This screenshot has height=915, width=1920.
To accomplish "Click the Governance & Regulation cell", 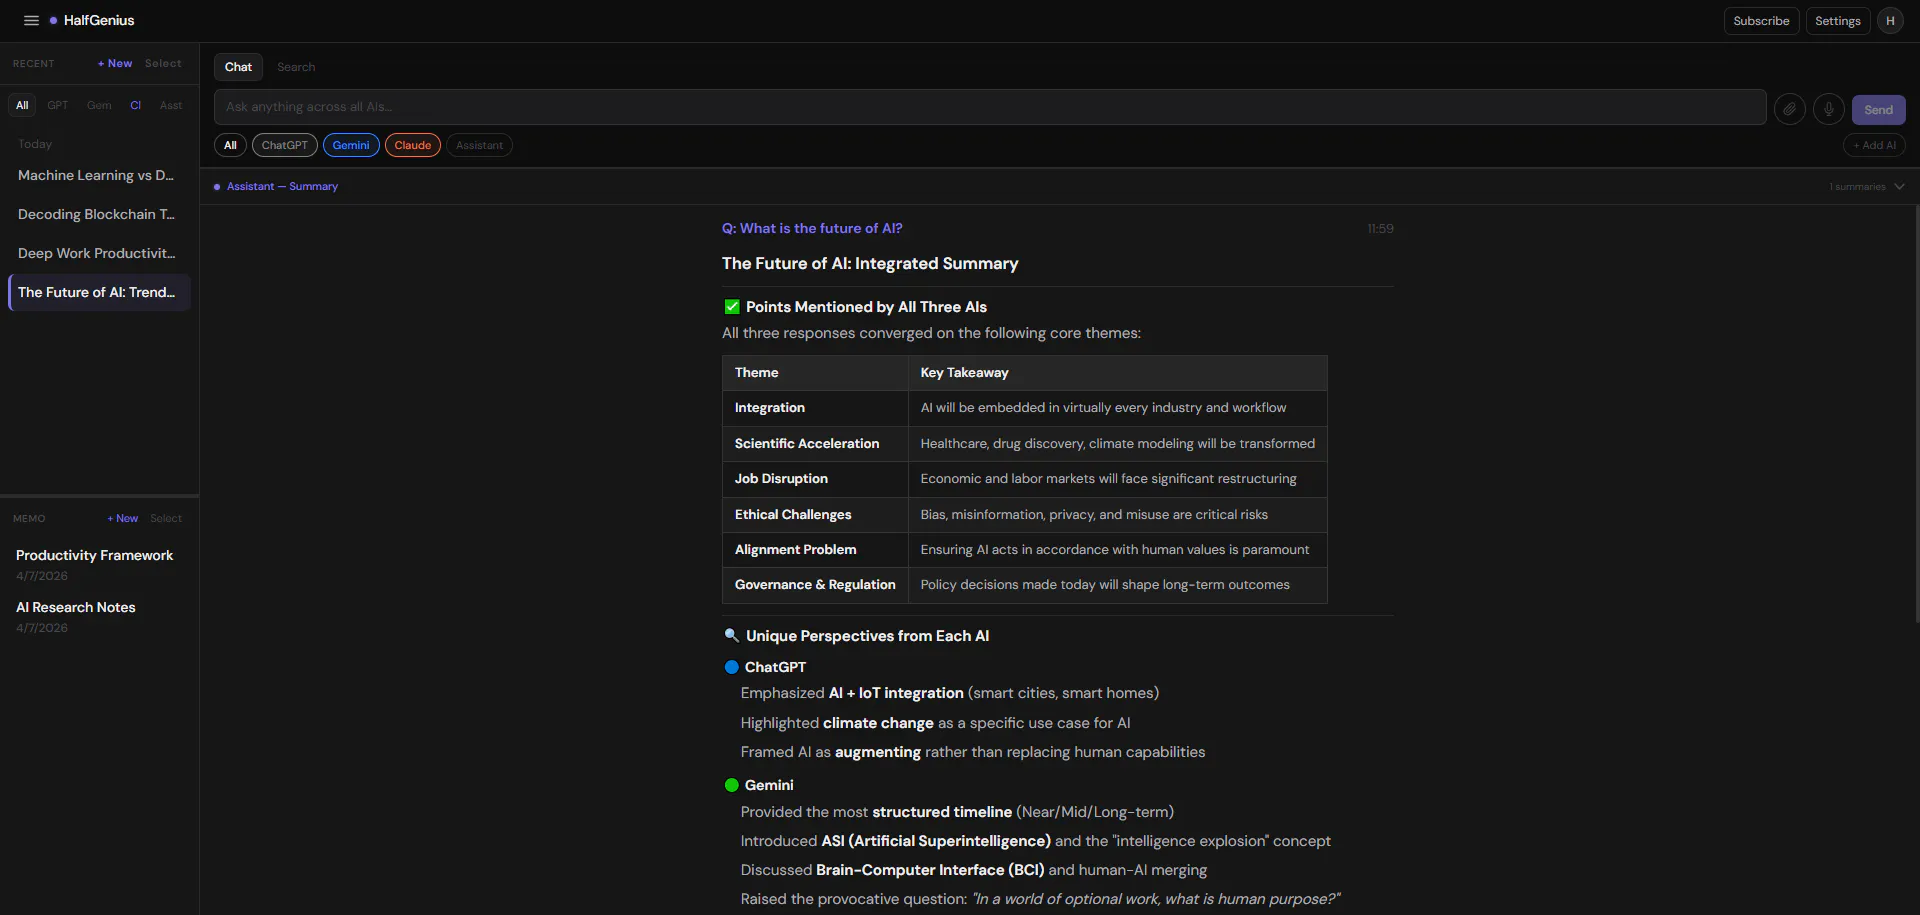I will coord(815,585).
